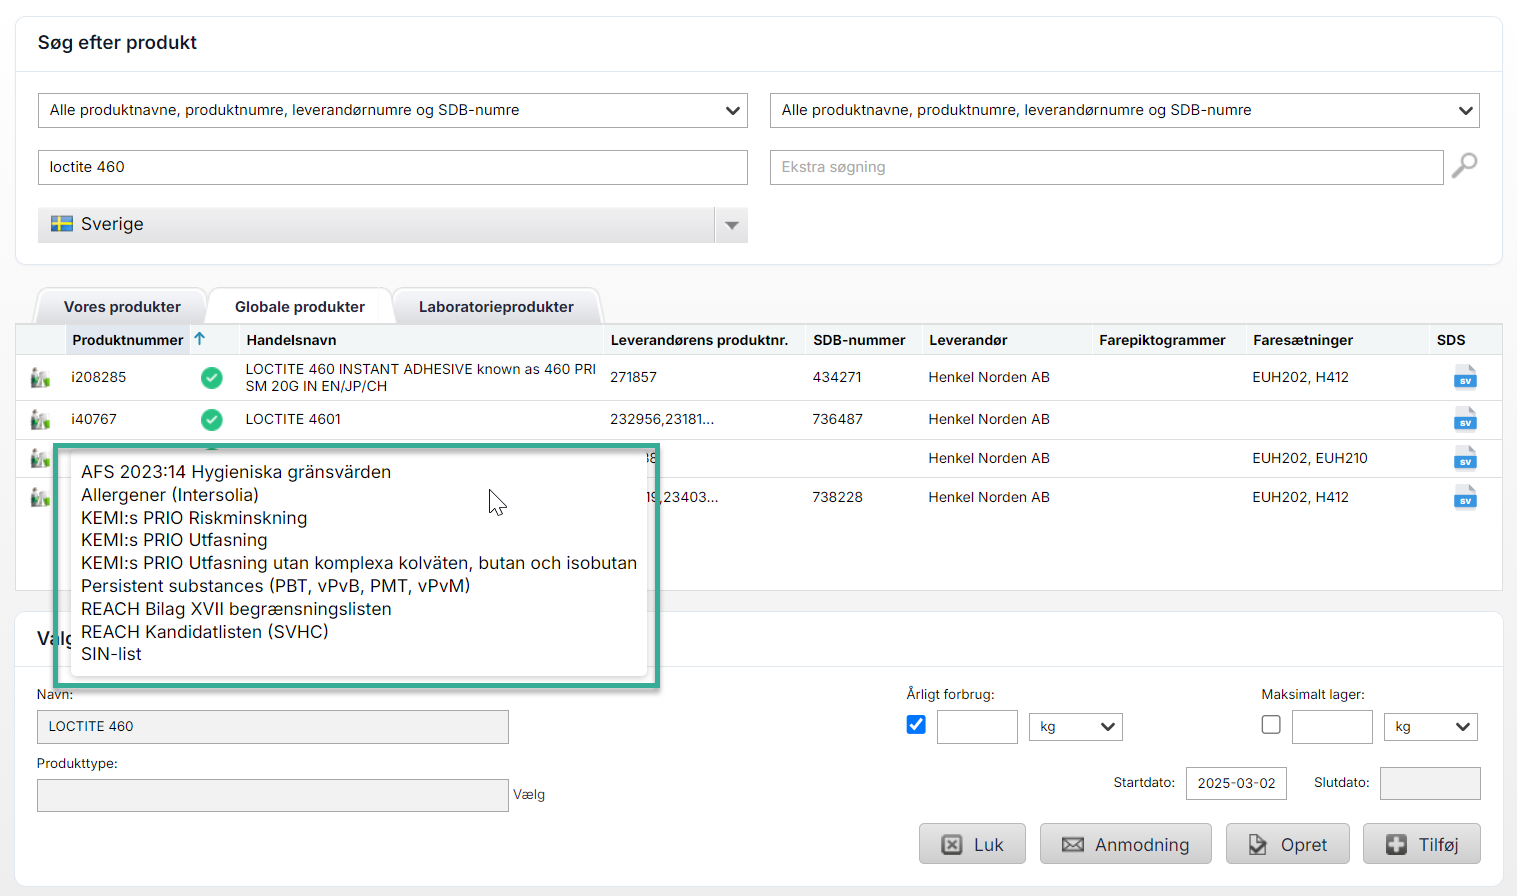The height and width of the screenshot is (896, 1517).
Task: Click Faresætninger column header
Action: click(1302, 340)
